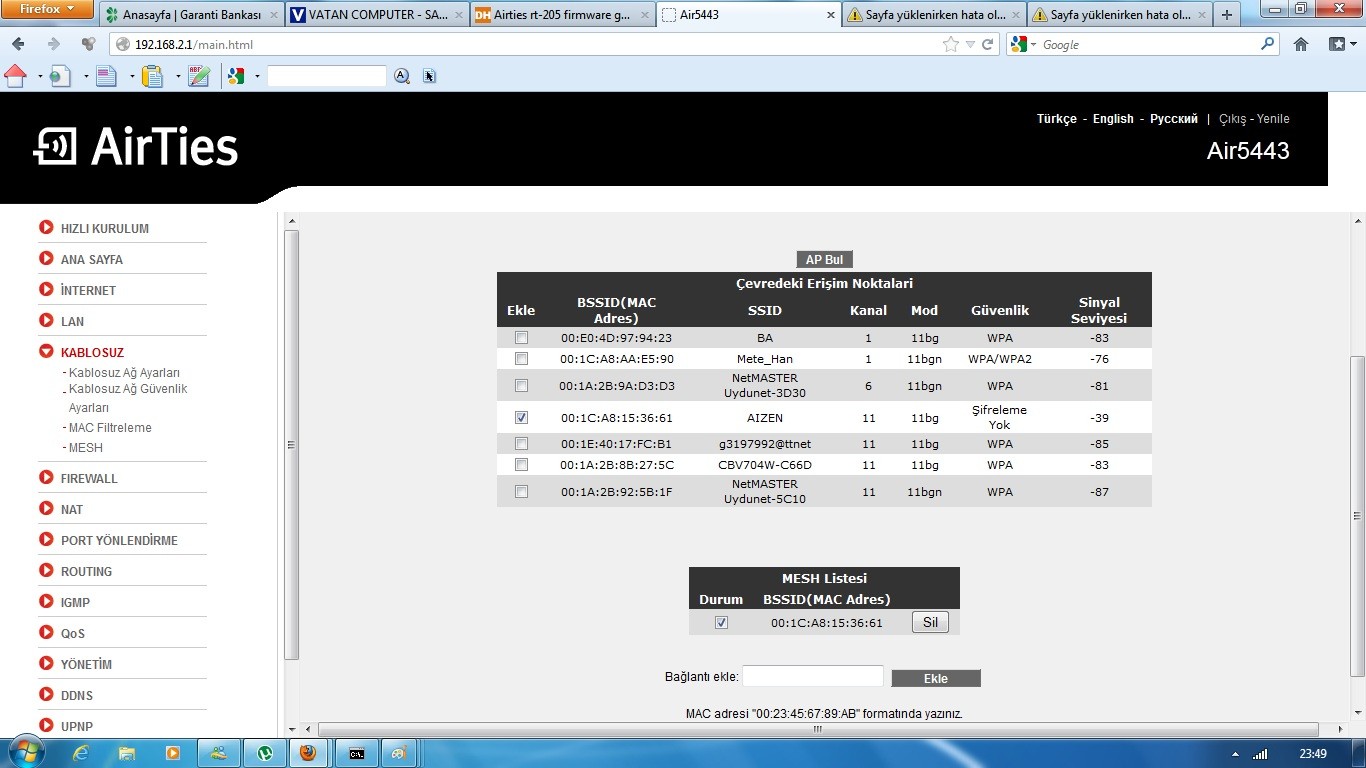The image size is (1366, 768).
Task: Click the clipboard toolbar icon
Action: click(152, 76)
